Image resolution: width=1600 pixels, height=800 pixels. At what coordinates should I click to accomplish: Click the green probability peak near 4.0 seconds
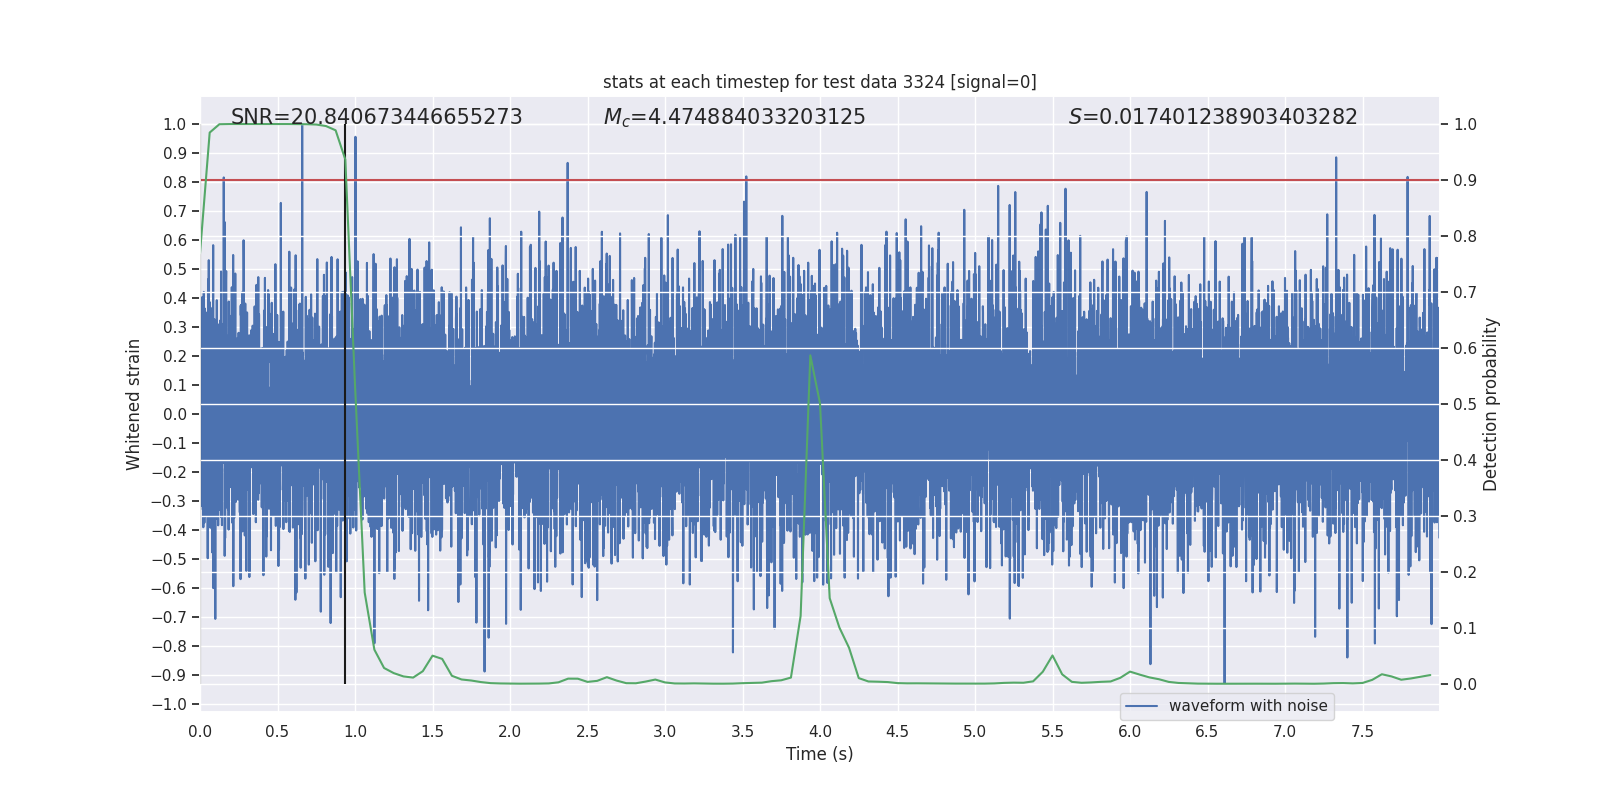pos(810,356)
